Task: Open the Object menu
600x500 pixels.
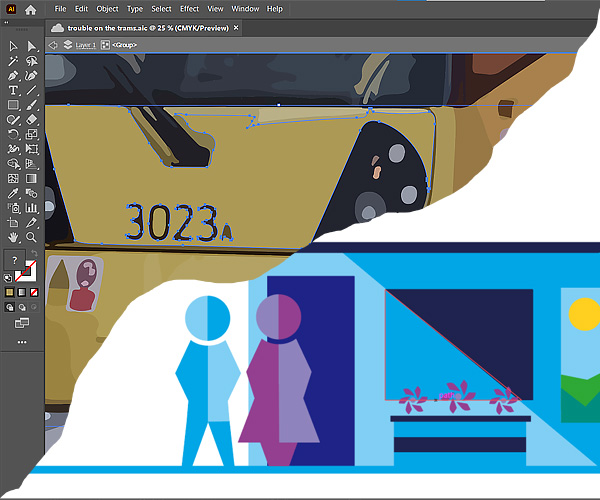Action: click(x=107, y=9)
